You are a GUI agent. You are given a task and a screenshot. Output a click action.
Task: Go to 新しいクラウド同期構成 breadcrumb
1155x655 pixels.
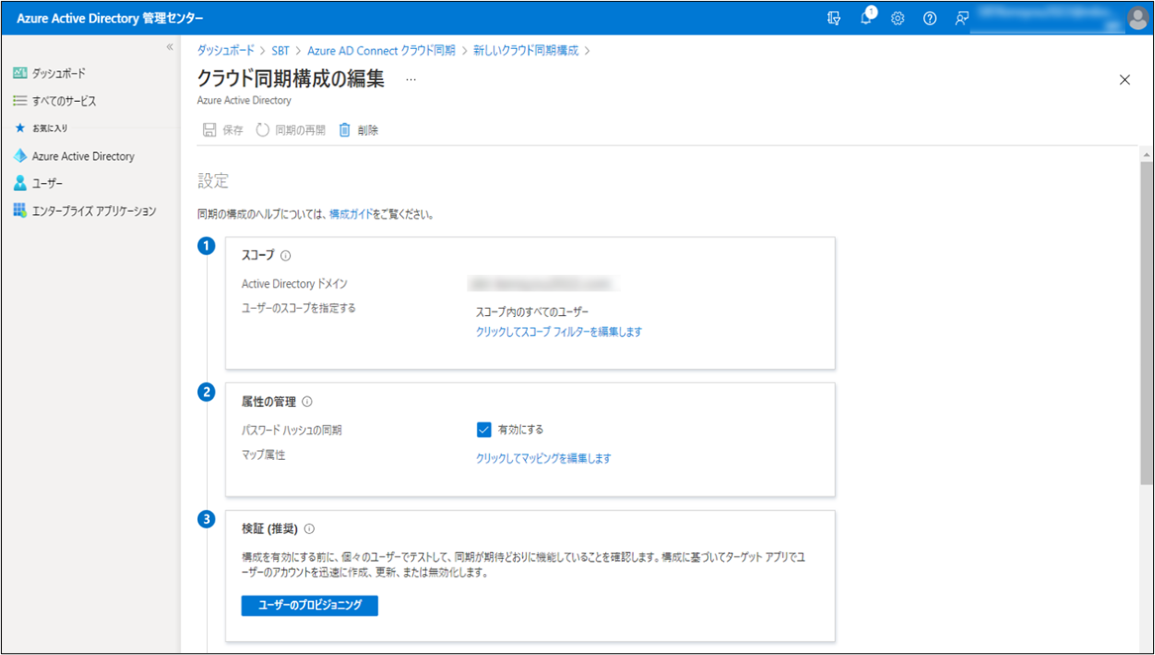[x=526, y=50]
